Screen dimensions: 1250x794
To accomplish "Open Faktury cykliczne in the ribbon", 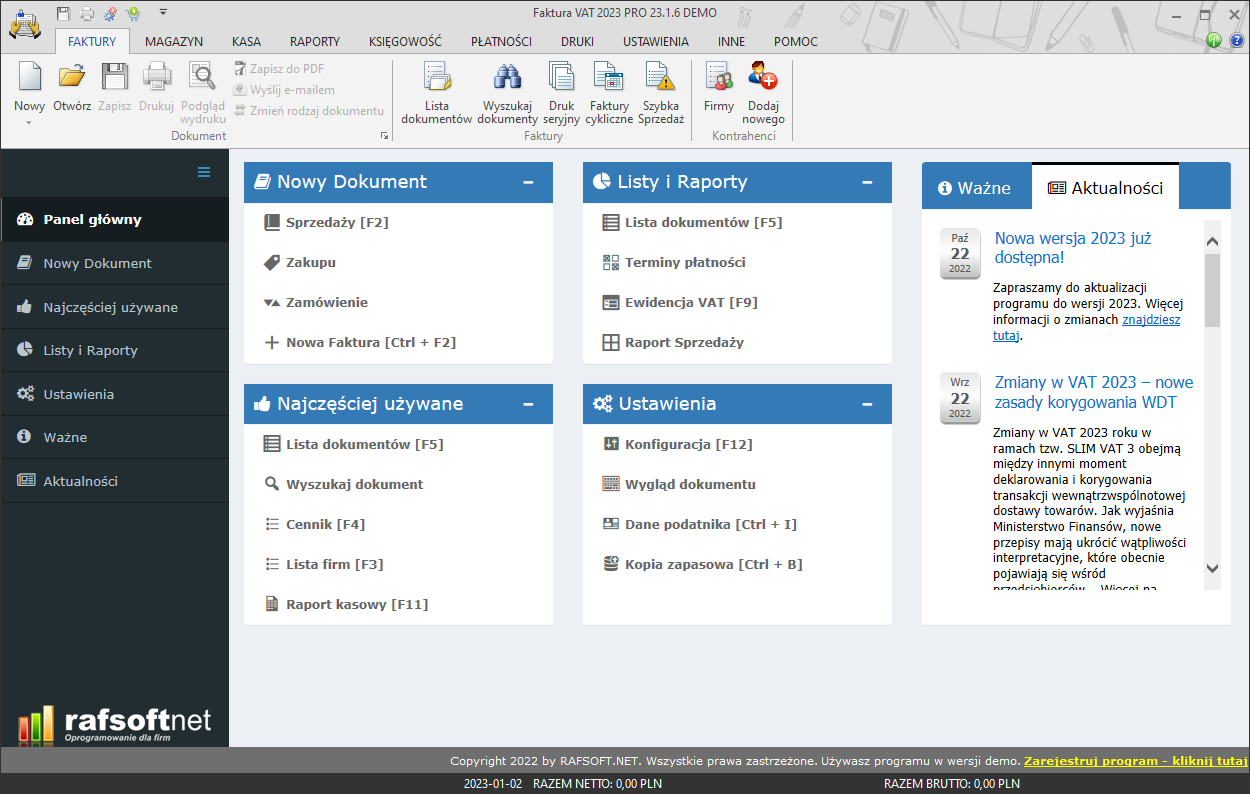I will click(x=609, y=91).
